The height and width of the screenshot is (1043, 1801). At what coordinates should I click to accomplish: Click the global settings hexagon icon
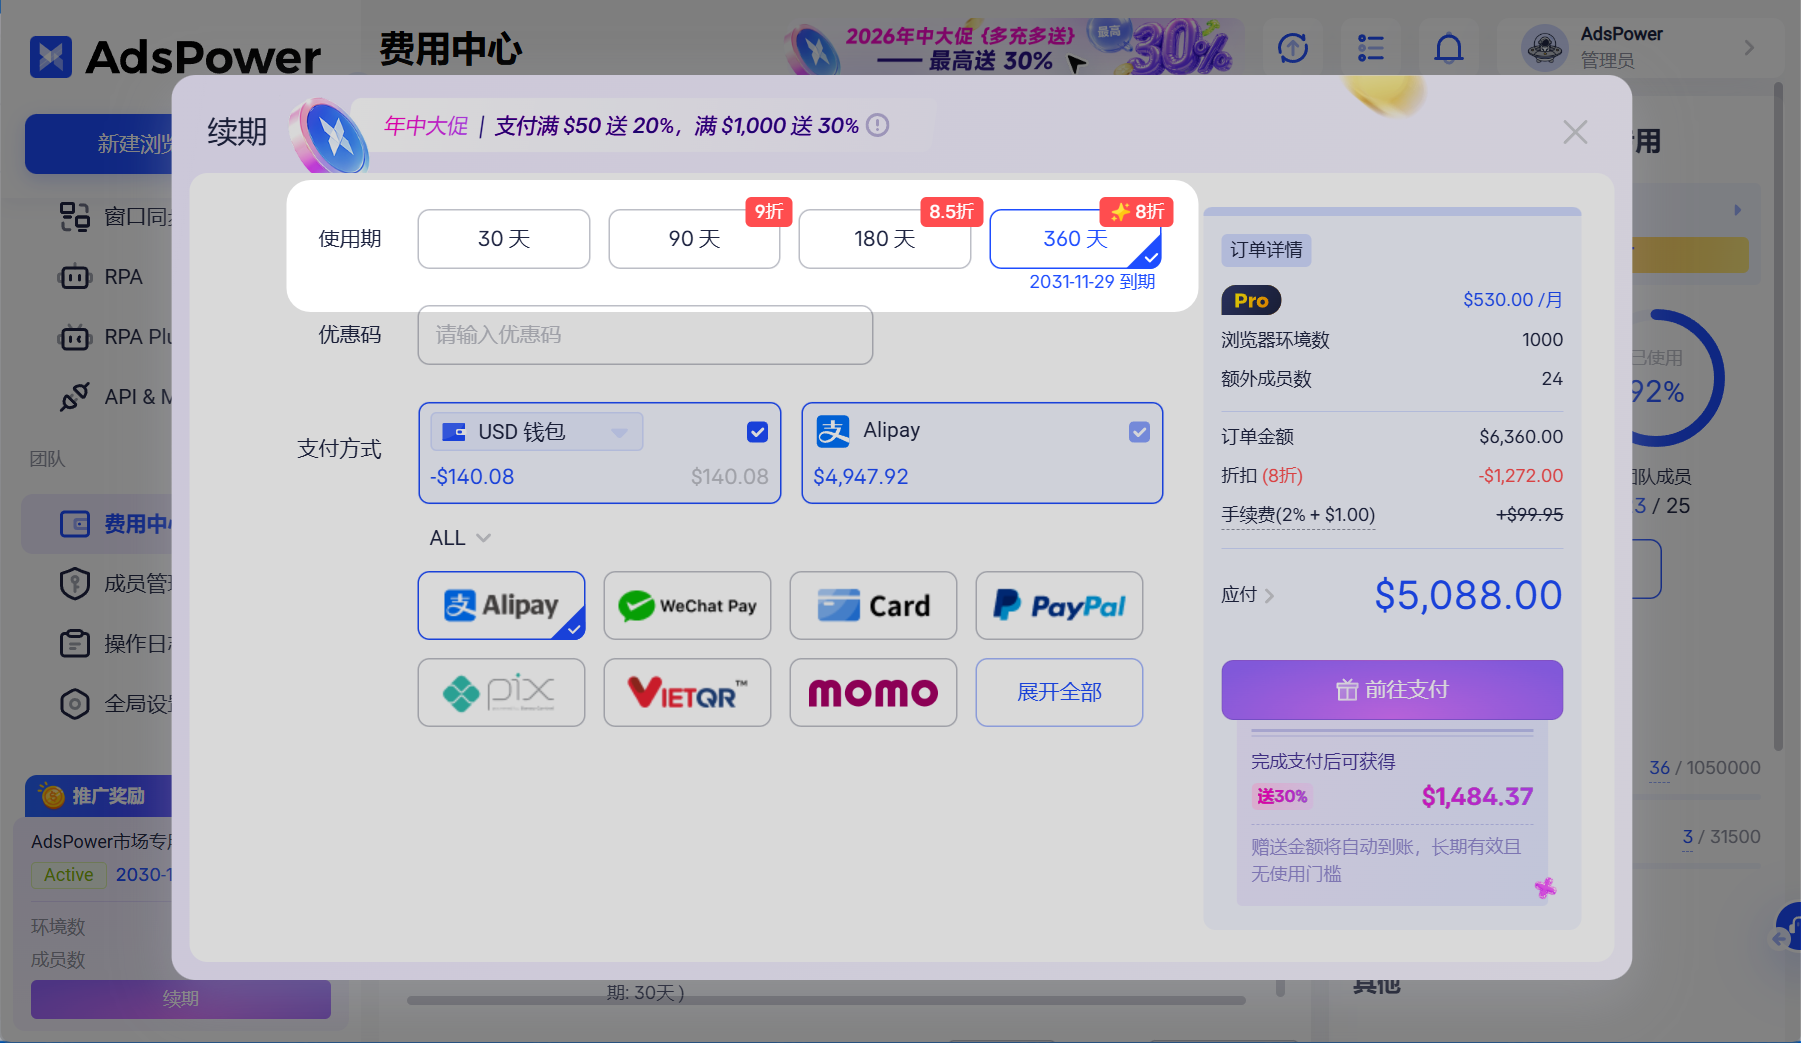74,704
